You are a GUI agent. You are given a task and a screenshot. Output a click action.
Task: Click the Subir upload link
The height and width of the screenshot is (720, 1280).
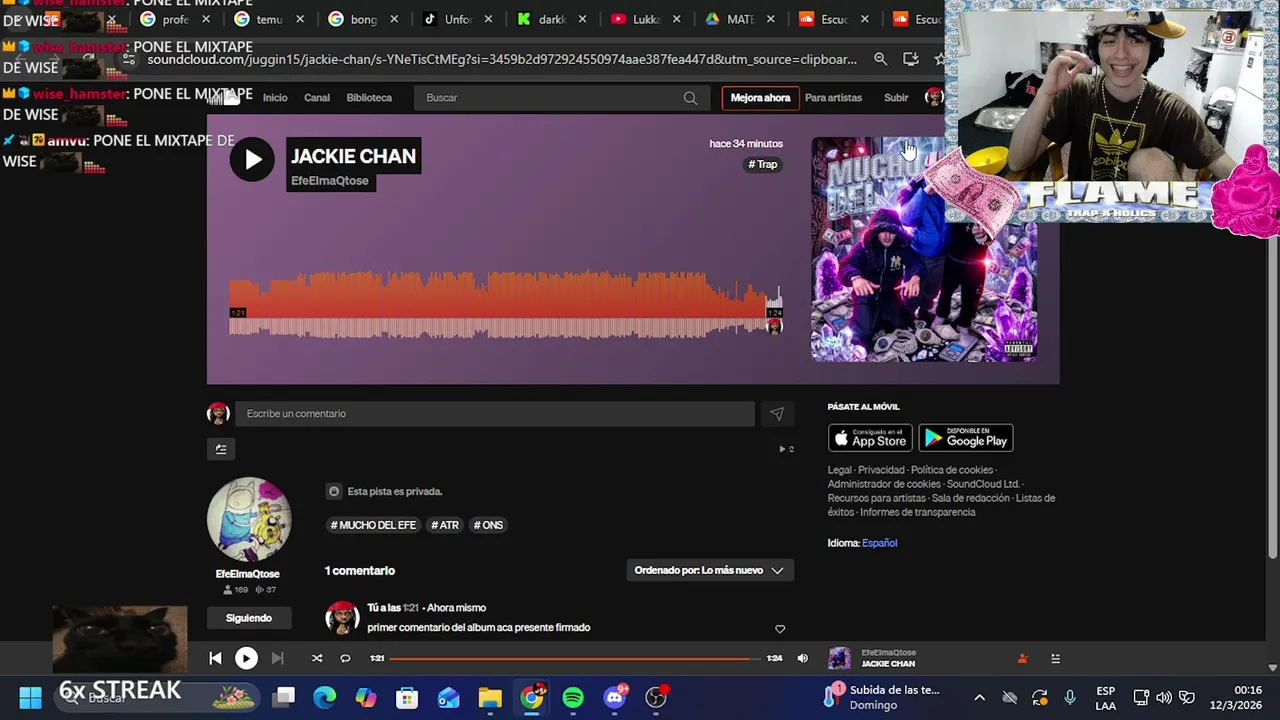click(896, 98)
